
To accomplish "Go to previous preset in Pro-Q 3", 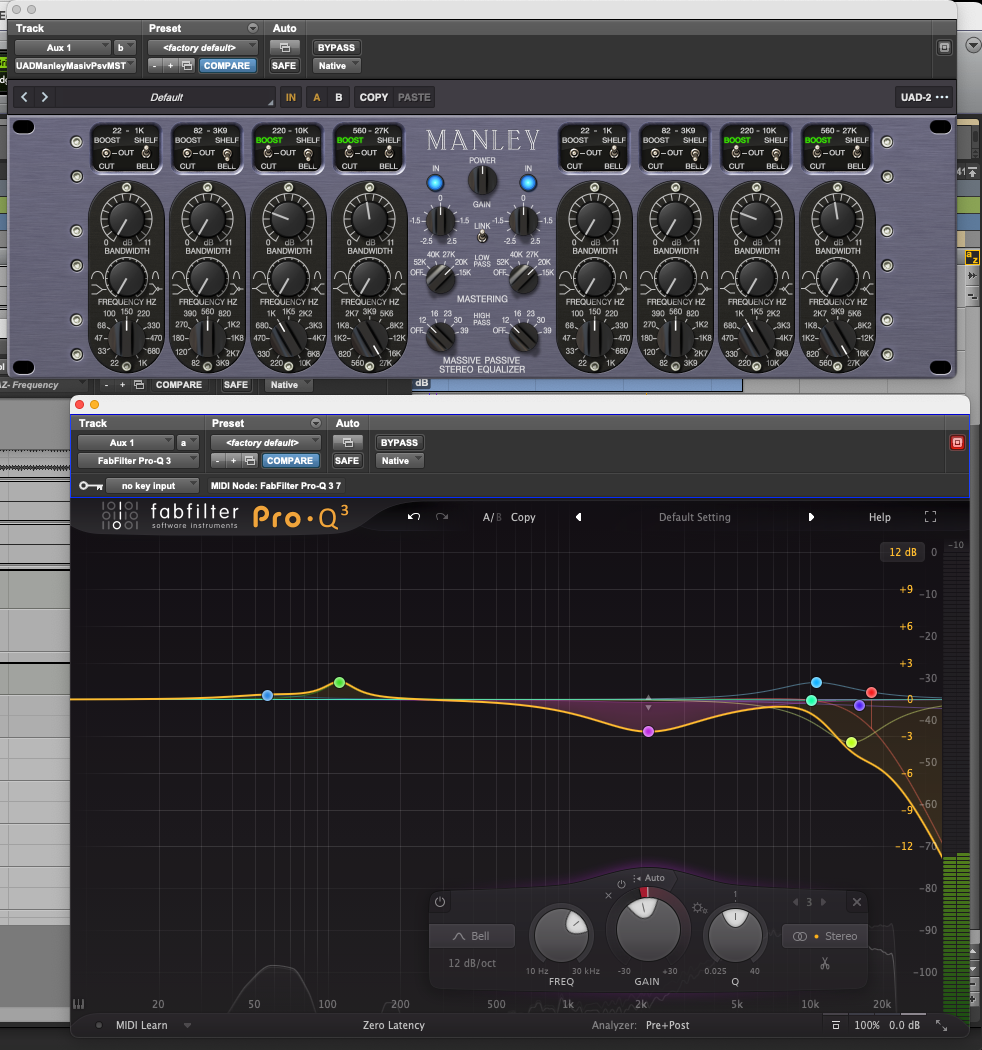I will click(579, 517).
